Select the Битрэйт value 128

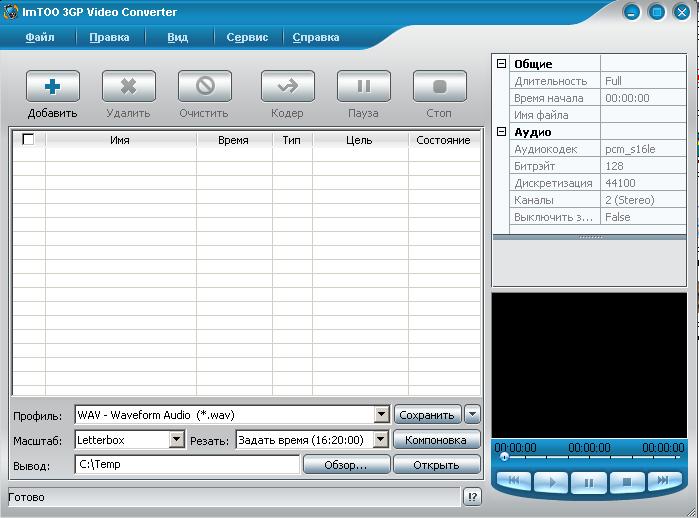pos(643,166)
